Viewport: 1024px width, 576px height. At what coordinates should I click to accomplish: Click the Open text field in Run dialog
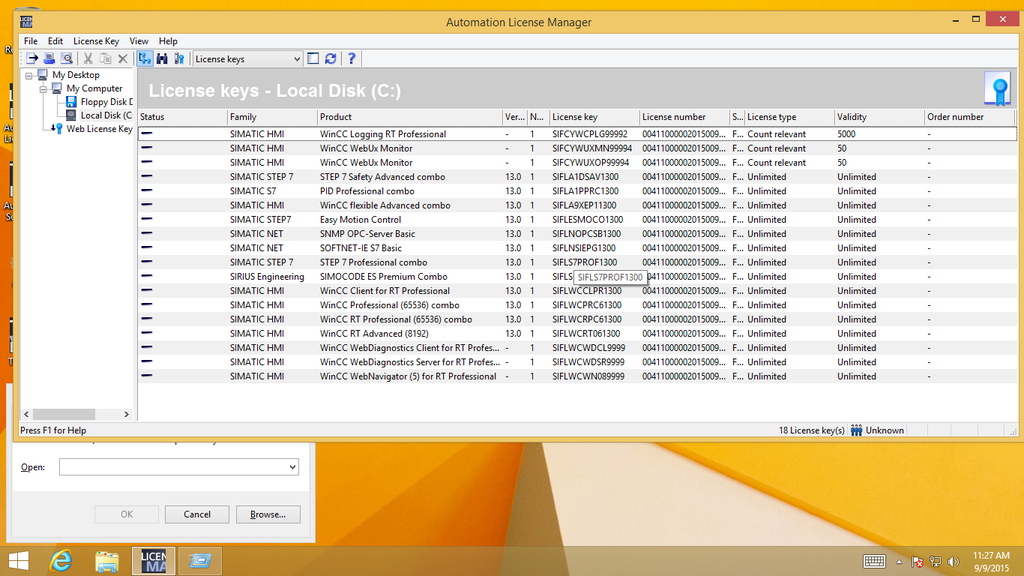[173, 467]
